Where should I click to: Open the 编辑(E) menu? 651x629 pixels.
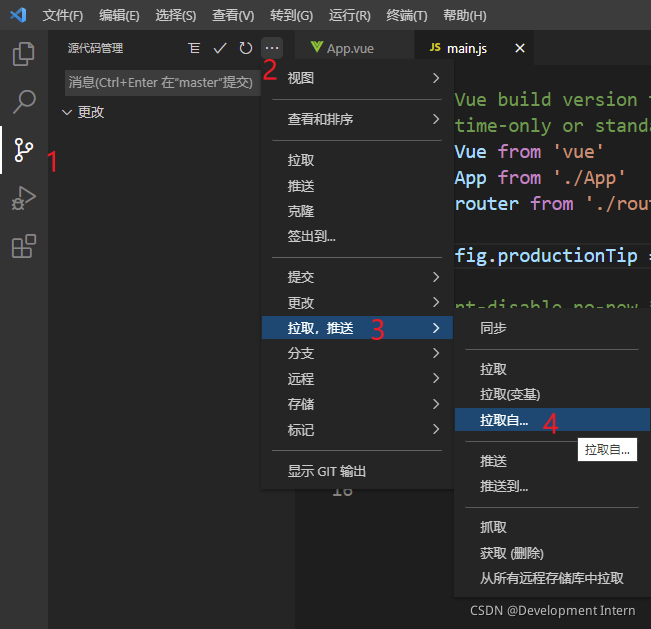119,16
